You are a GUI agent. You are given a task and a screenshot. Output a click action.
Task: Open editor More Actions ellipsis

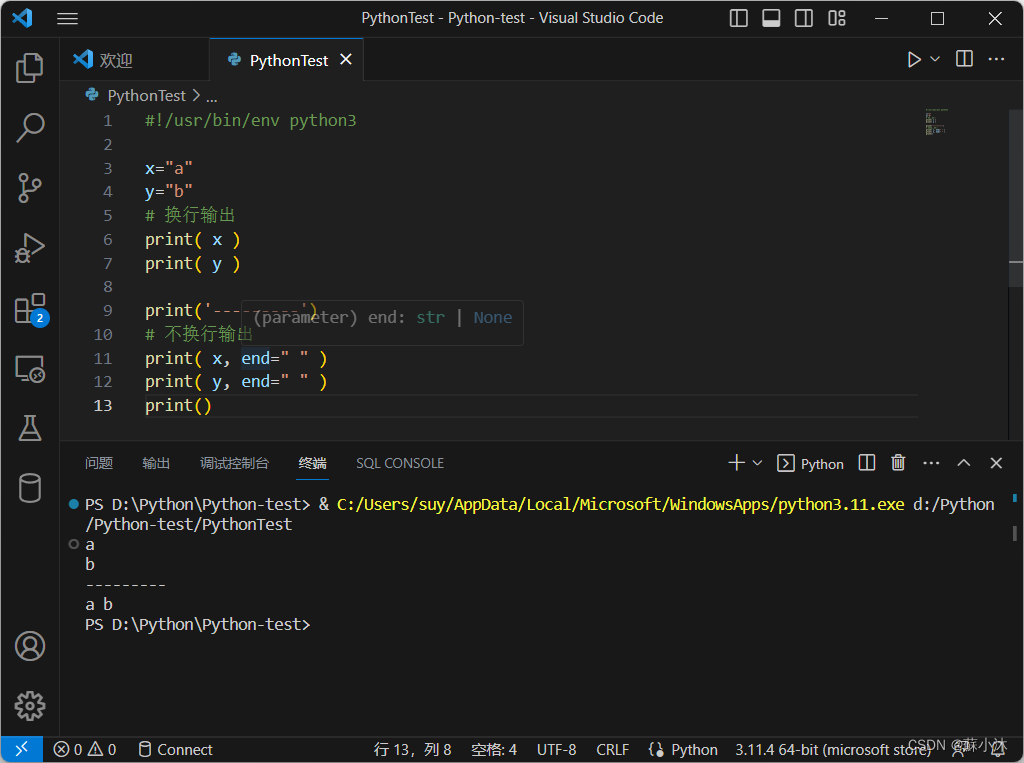[x=996, y=59]
